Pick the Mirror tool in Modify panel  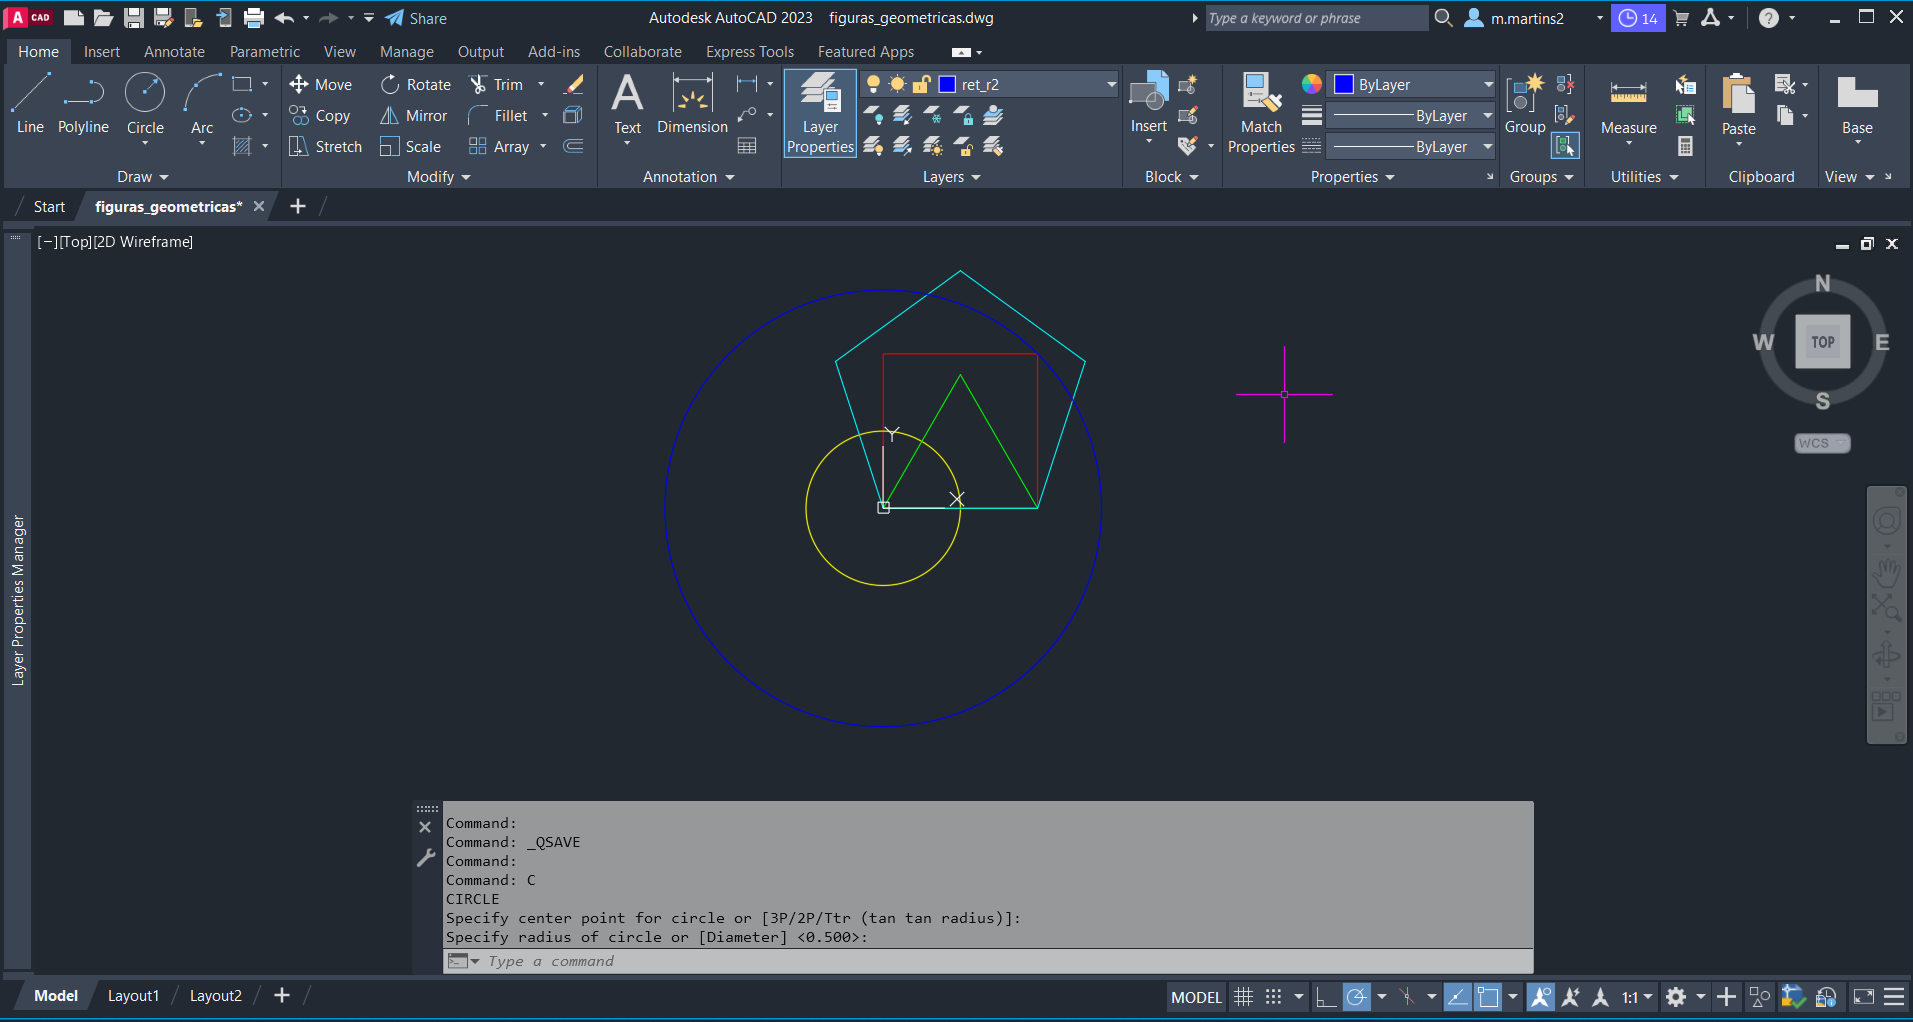pyautogui.click(x=414, y=116)
